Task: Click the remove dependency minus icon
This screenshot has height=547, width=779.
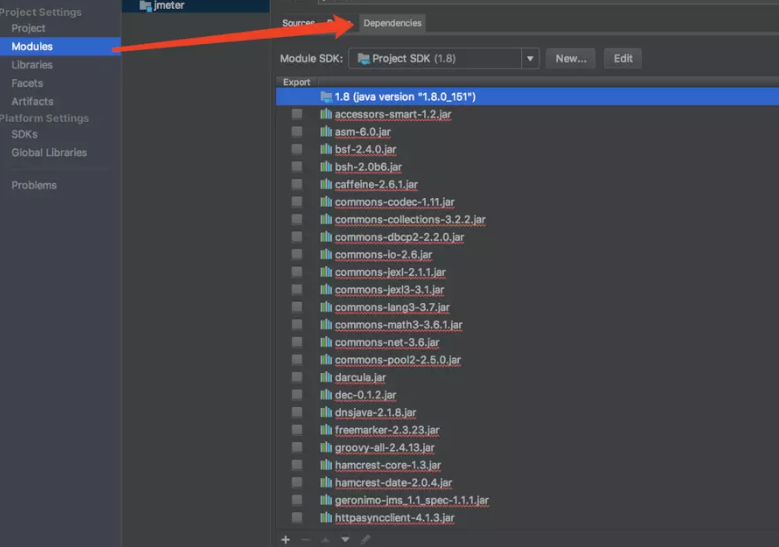Action: tap(306, 540)
